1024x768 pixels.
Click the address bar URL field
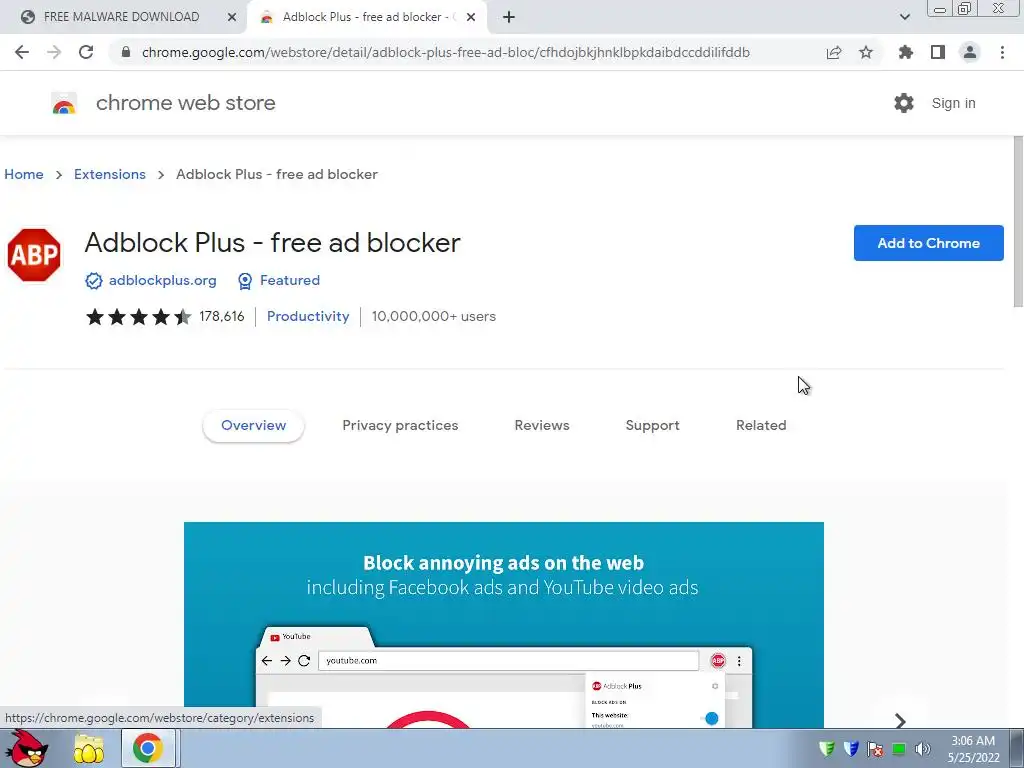(x=445, y=52)
